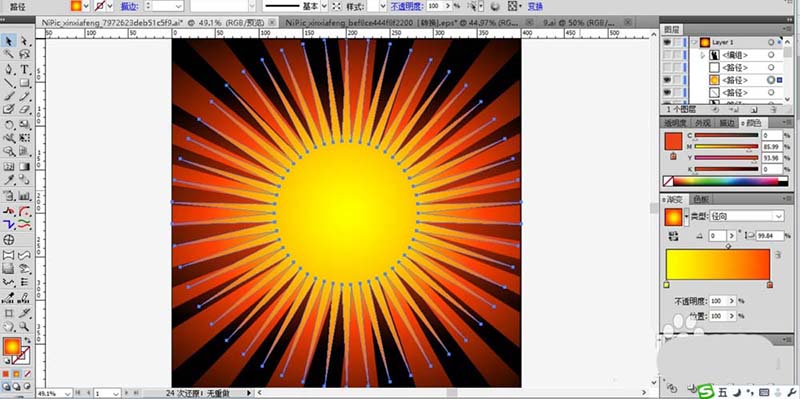This screenshot has width=800, height=399.
Task: Select the Rotate tool
Action: [x=9, y=124]
